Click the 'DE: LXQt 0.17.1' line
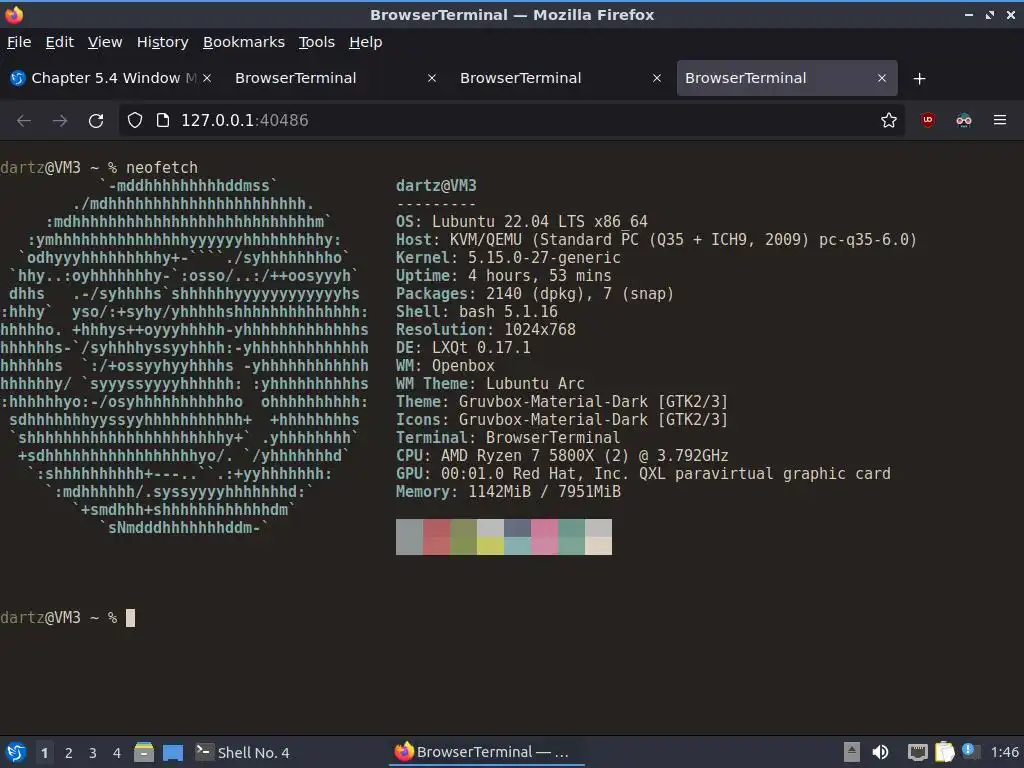 (x=463, y=347)
